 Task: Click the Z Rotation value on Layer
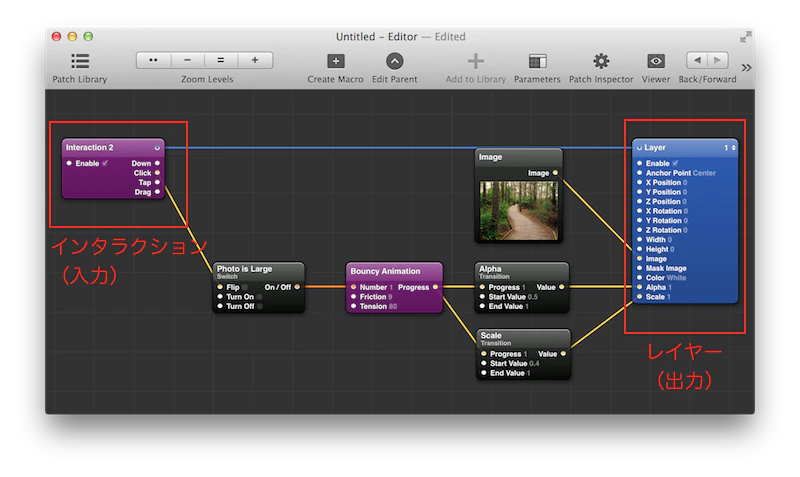click(x=686, y=230)
